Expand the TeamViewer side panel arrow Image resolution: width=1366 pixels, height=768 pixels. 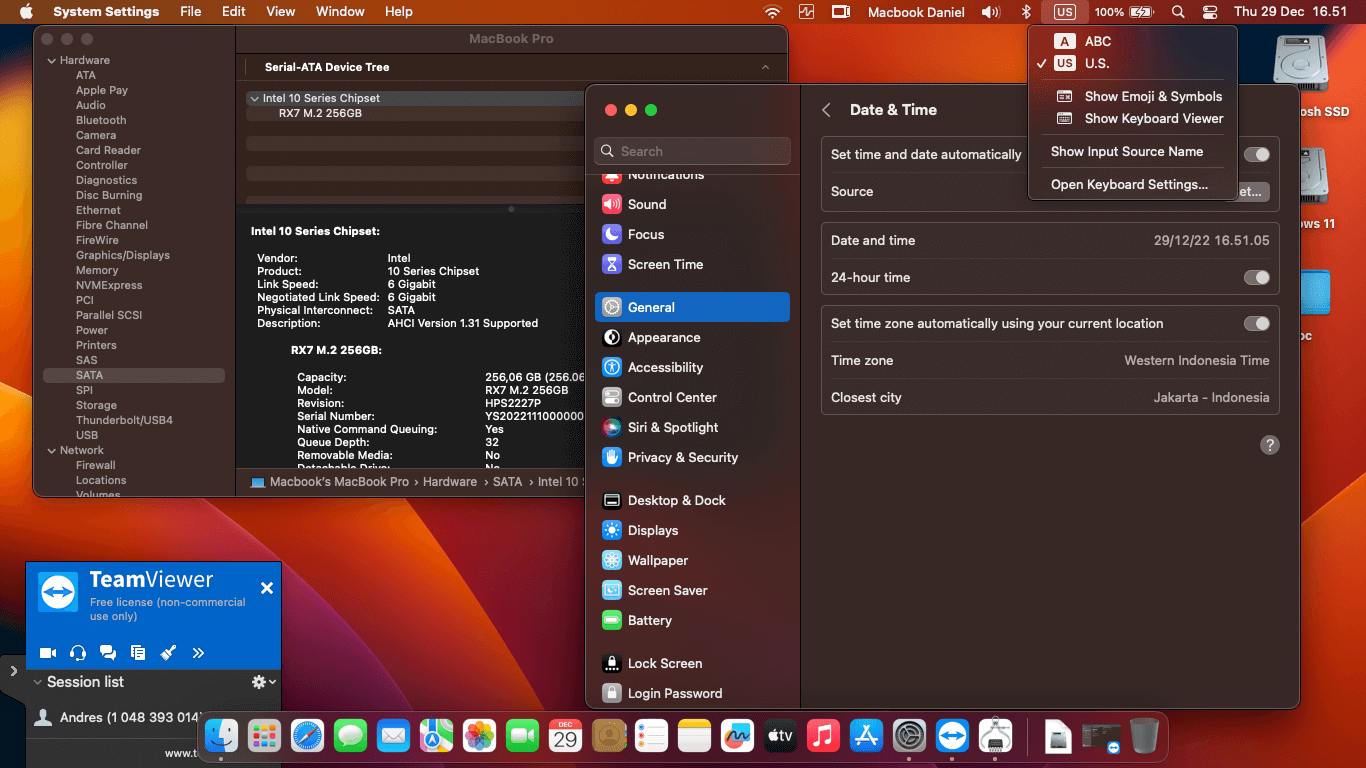click(13, 671)
